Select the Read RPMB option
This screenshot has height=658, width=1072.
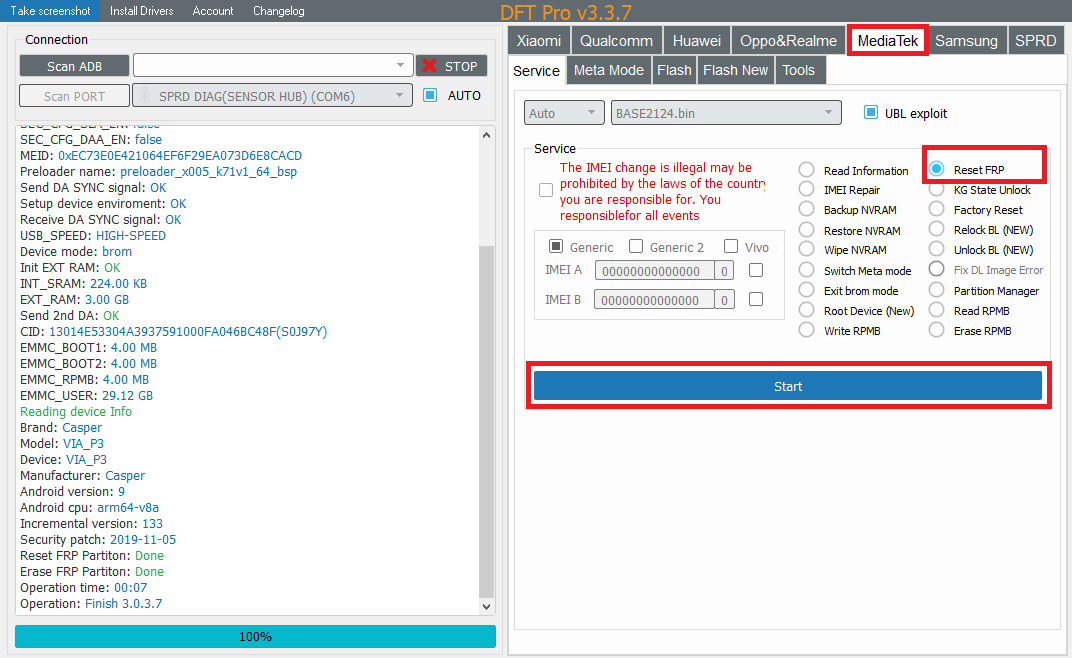pos(937,310)
